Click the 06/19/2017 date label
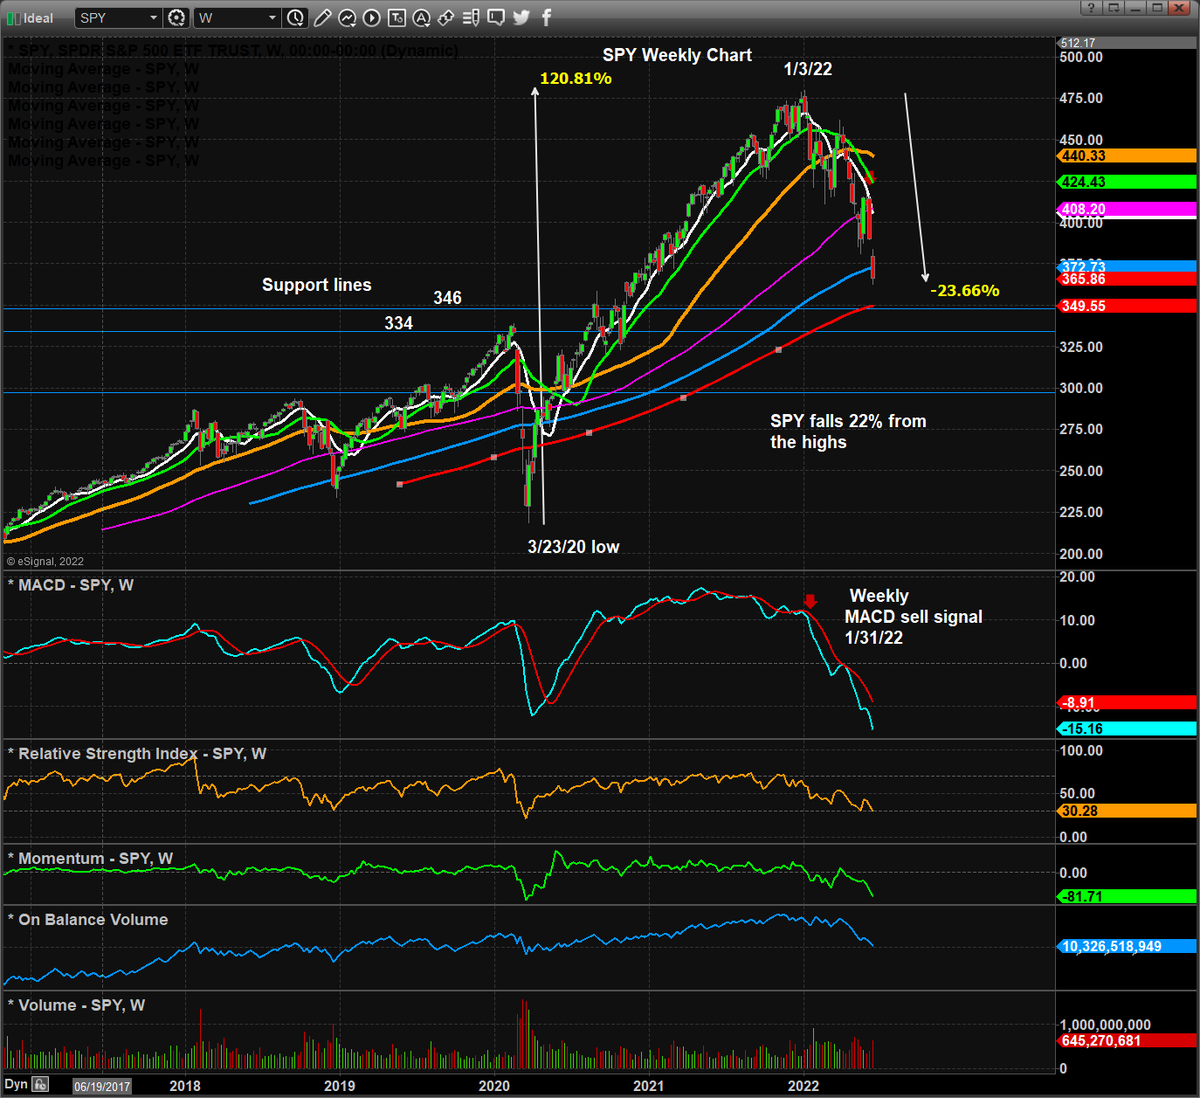The width and height of the screenshot is (1200, 1098). click(102, 1086)
